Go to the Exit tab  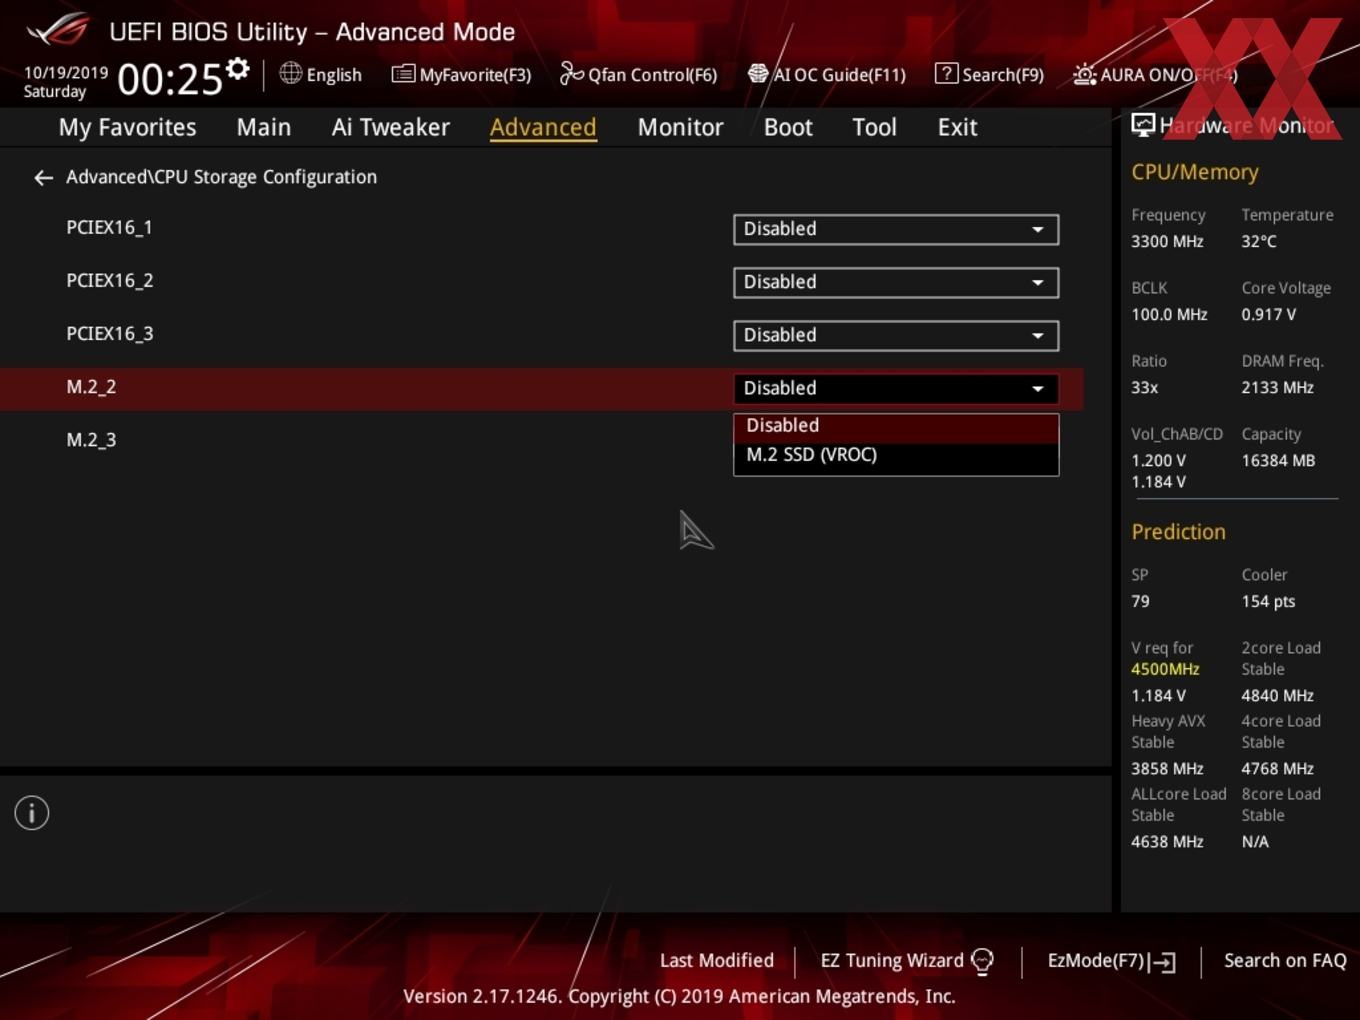click(957, 127)
